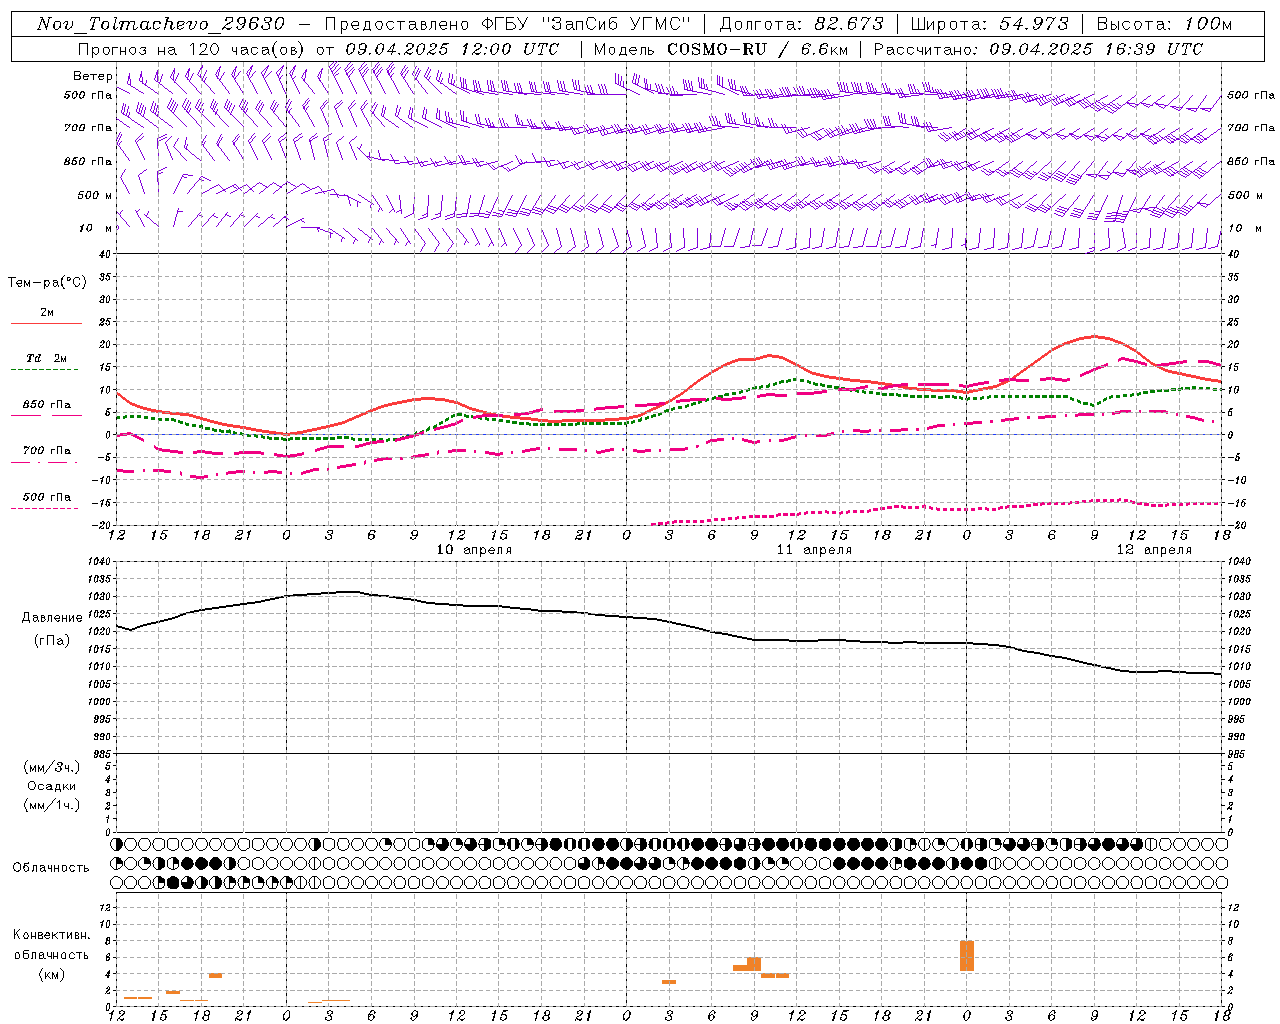This screenshot has height=1024, width=1280.
Task: Click the (гПа) unit under Давление
Action: click(x=52, y=641)
